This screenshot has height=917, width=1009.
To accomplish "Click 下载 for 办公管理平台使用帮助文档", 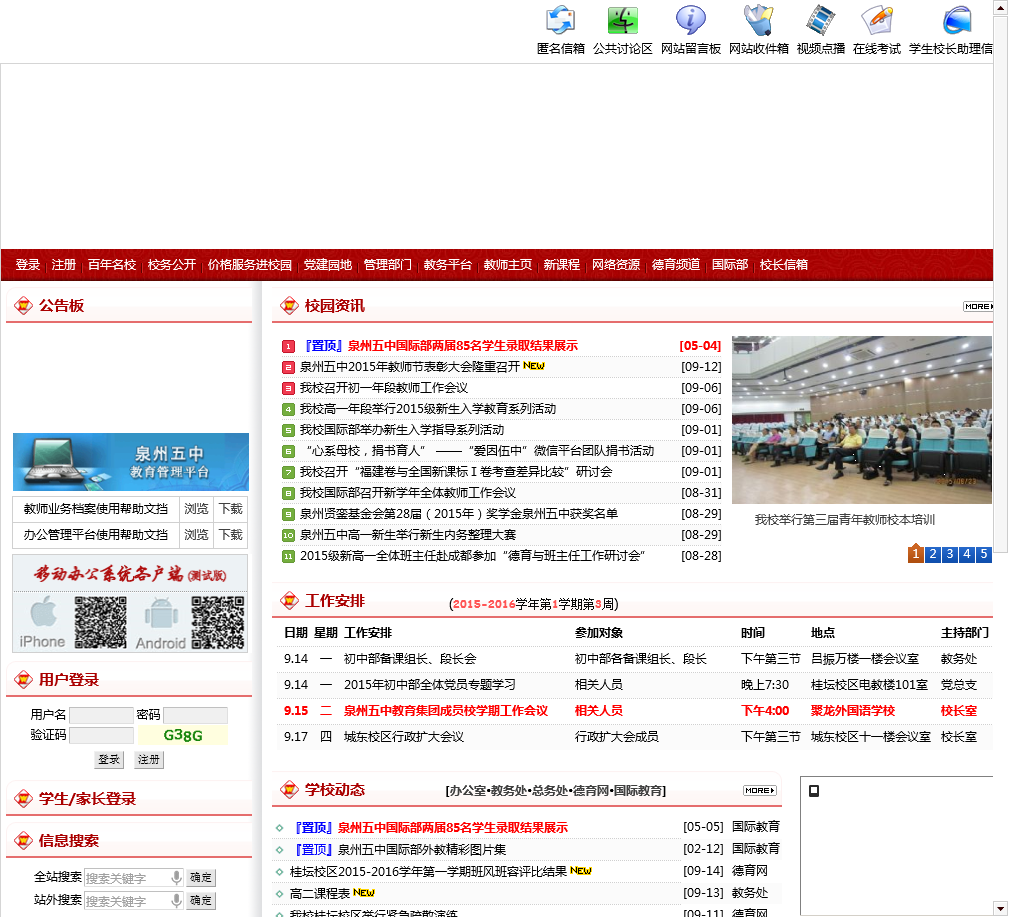I will 230,535.
